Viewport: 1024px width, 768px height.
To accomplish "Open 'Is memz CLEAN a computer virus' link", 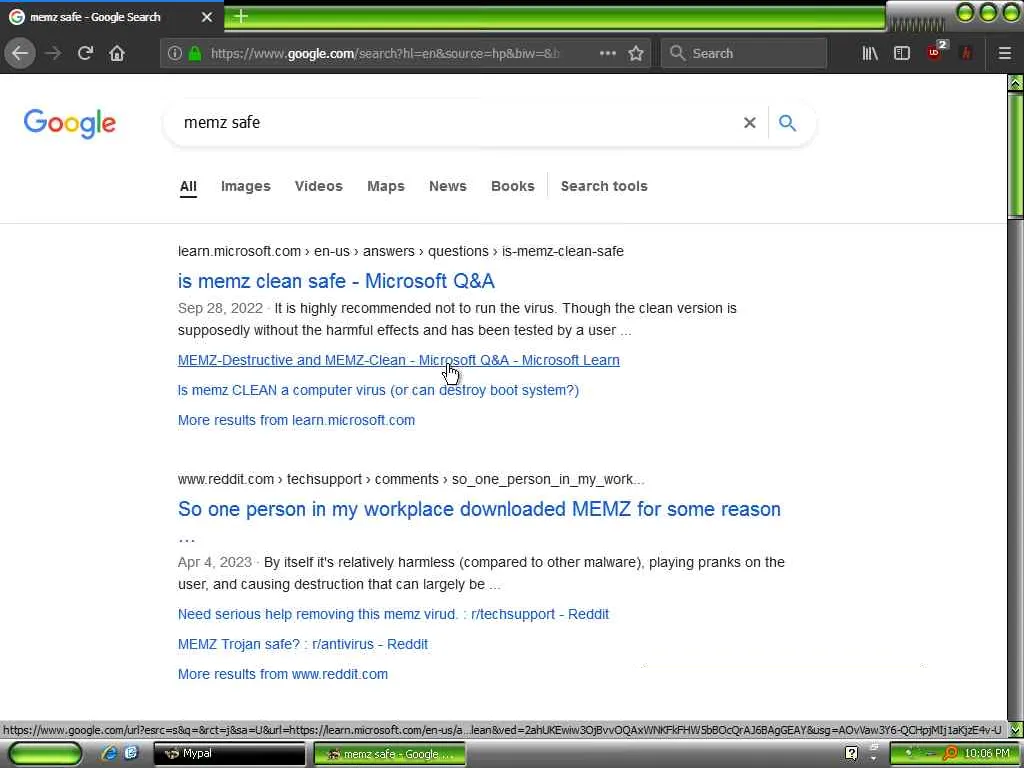I will coord(378,391).
